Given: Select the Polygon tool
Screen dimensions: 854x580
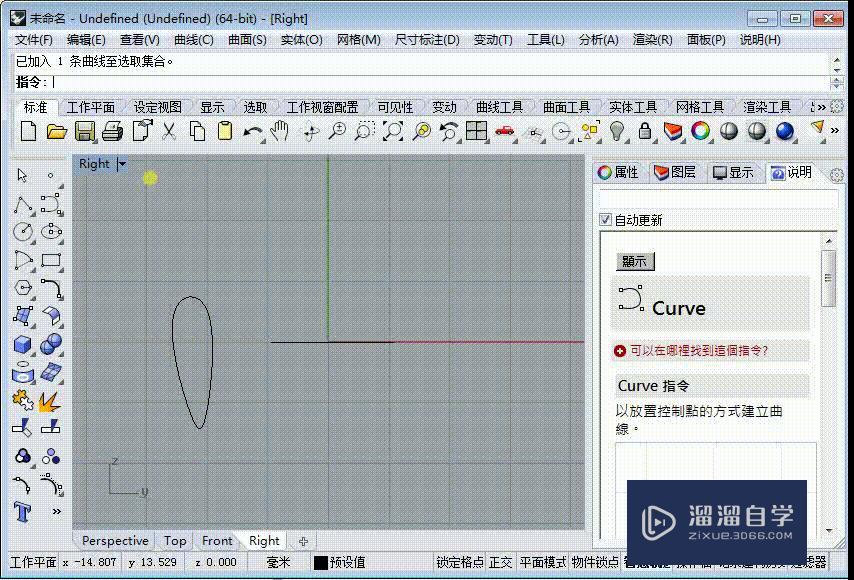Looking at the screenshot, I should (22, 287).
